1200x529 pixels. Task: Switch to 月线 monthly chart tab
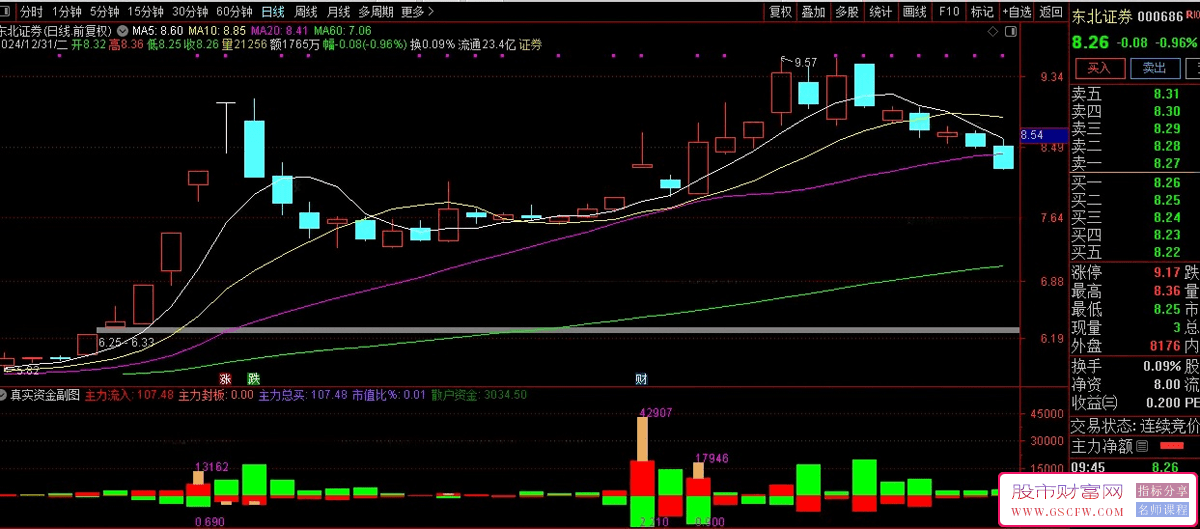pyautogui.click(x=339, y=12)
